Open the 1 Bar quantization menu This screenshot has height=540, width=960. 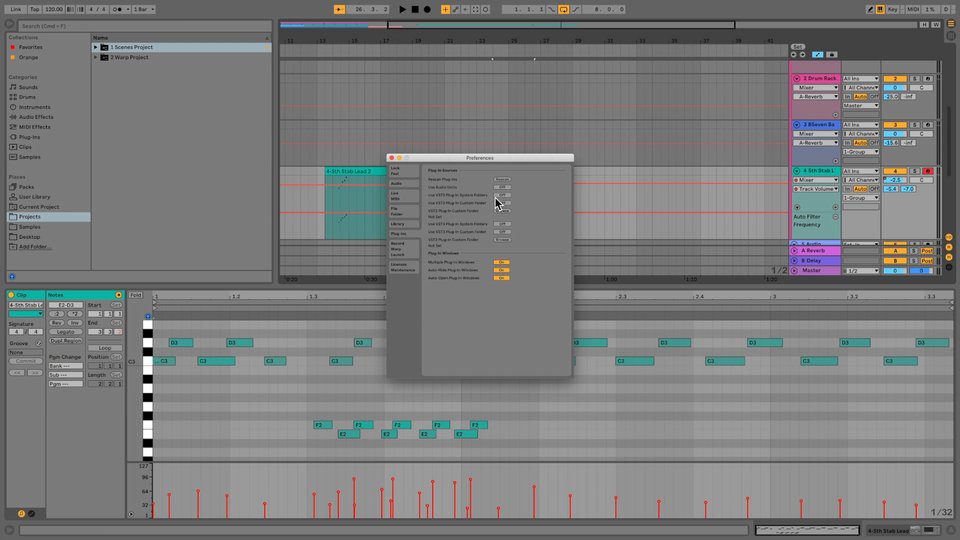[x=144, y=9]
